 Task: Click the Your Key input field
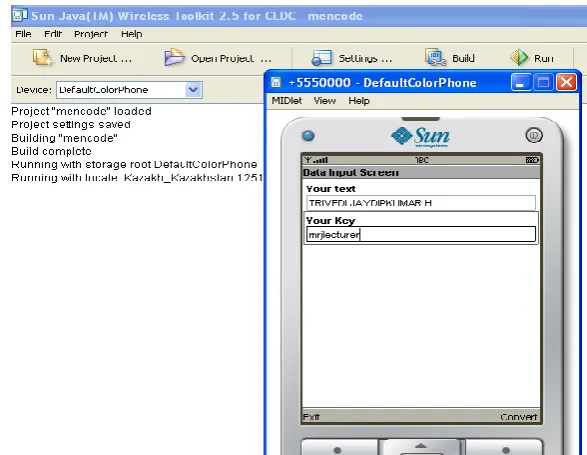pyautogui.click(x=421, y=234)
